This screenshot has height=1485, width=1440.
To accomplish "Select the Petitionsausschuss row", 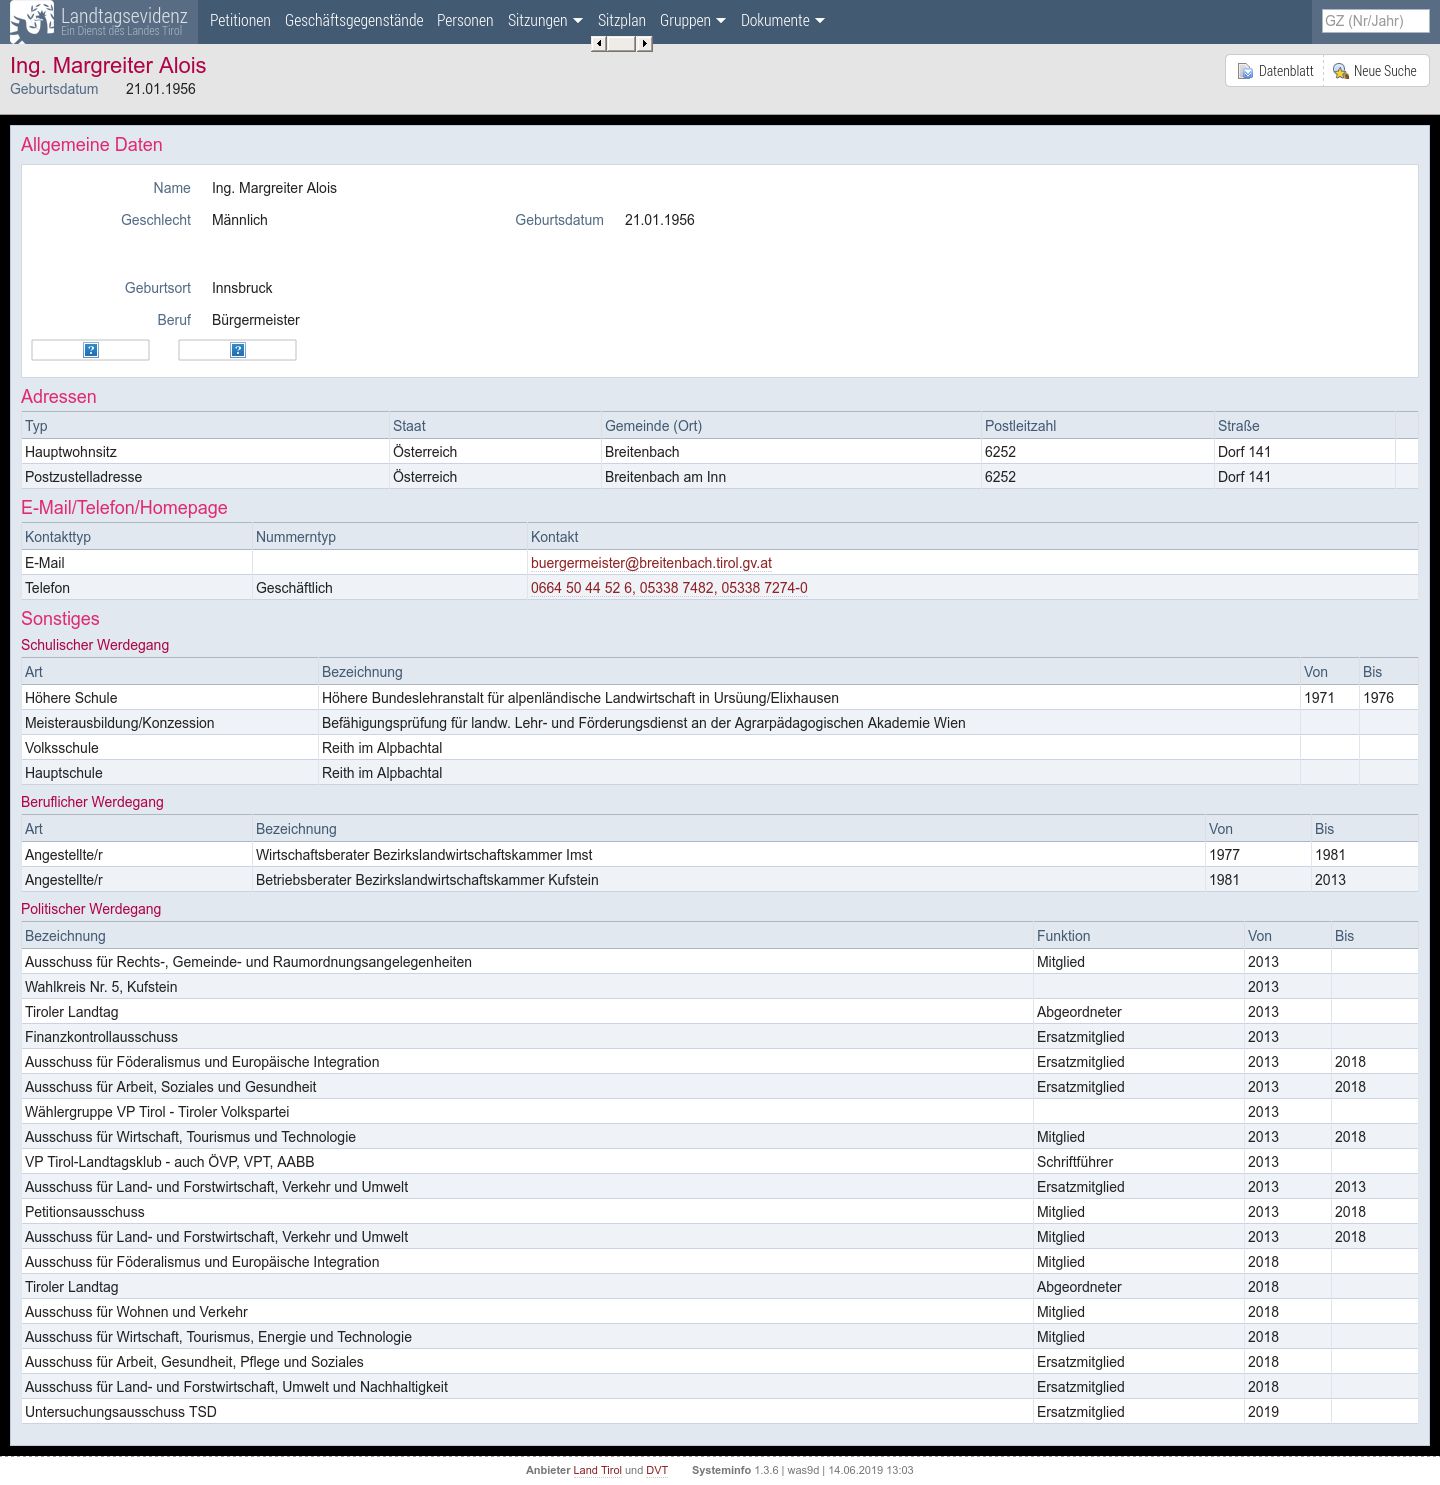I will pos(719,1212).
